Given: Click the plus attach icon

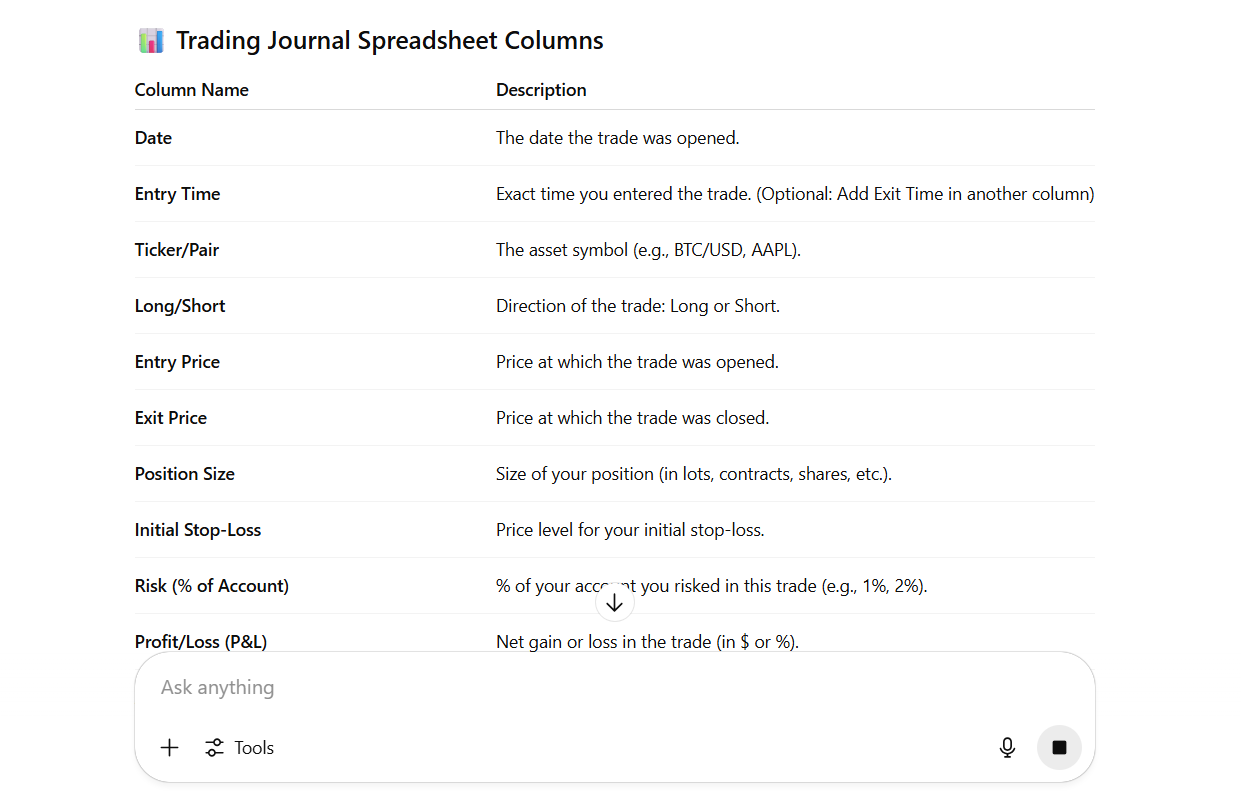Looking at the screenshot, I should coord(170,748).
